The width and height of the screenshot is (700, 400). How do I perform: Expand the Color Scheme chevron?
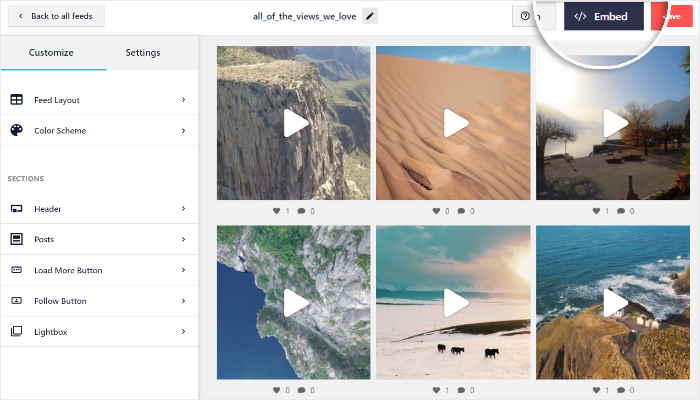tap(183, 130)
